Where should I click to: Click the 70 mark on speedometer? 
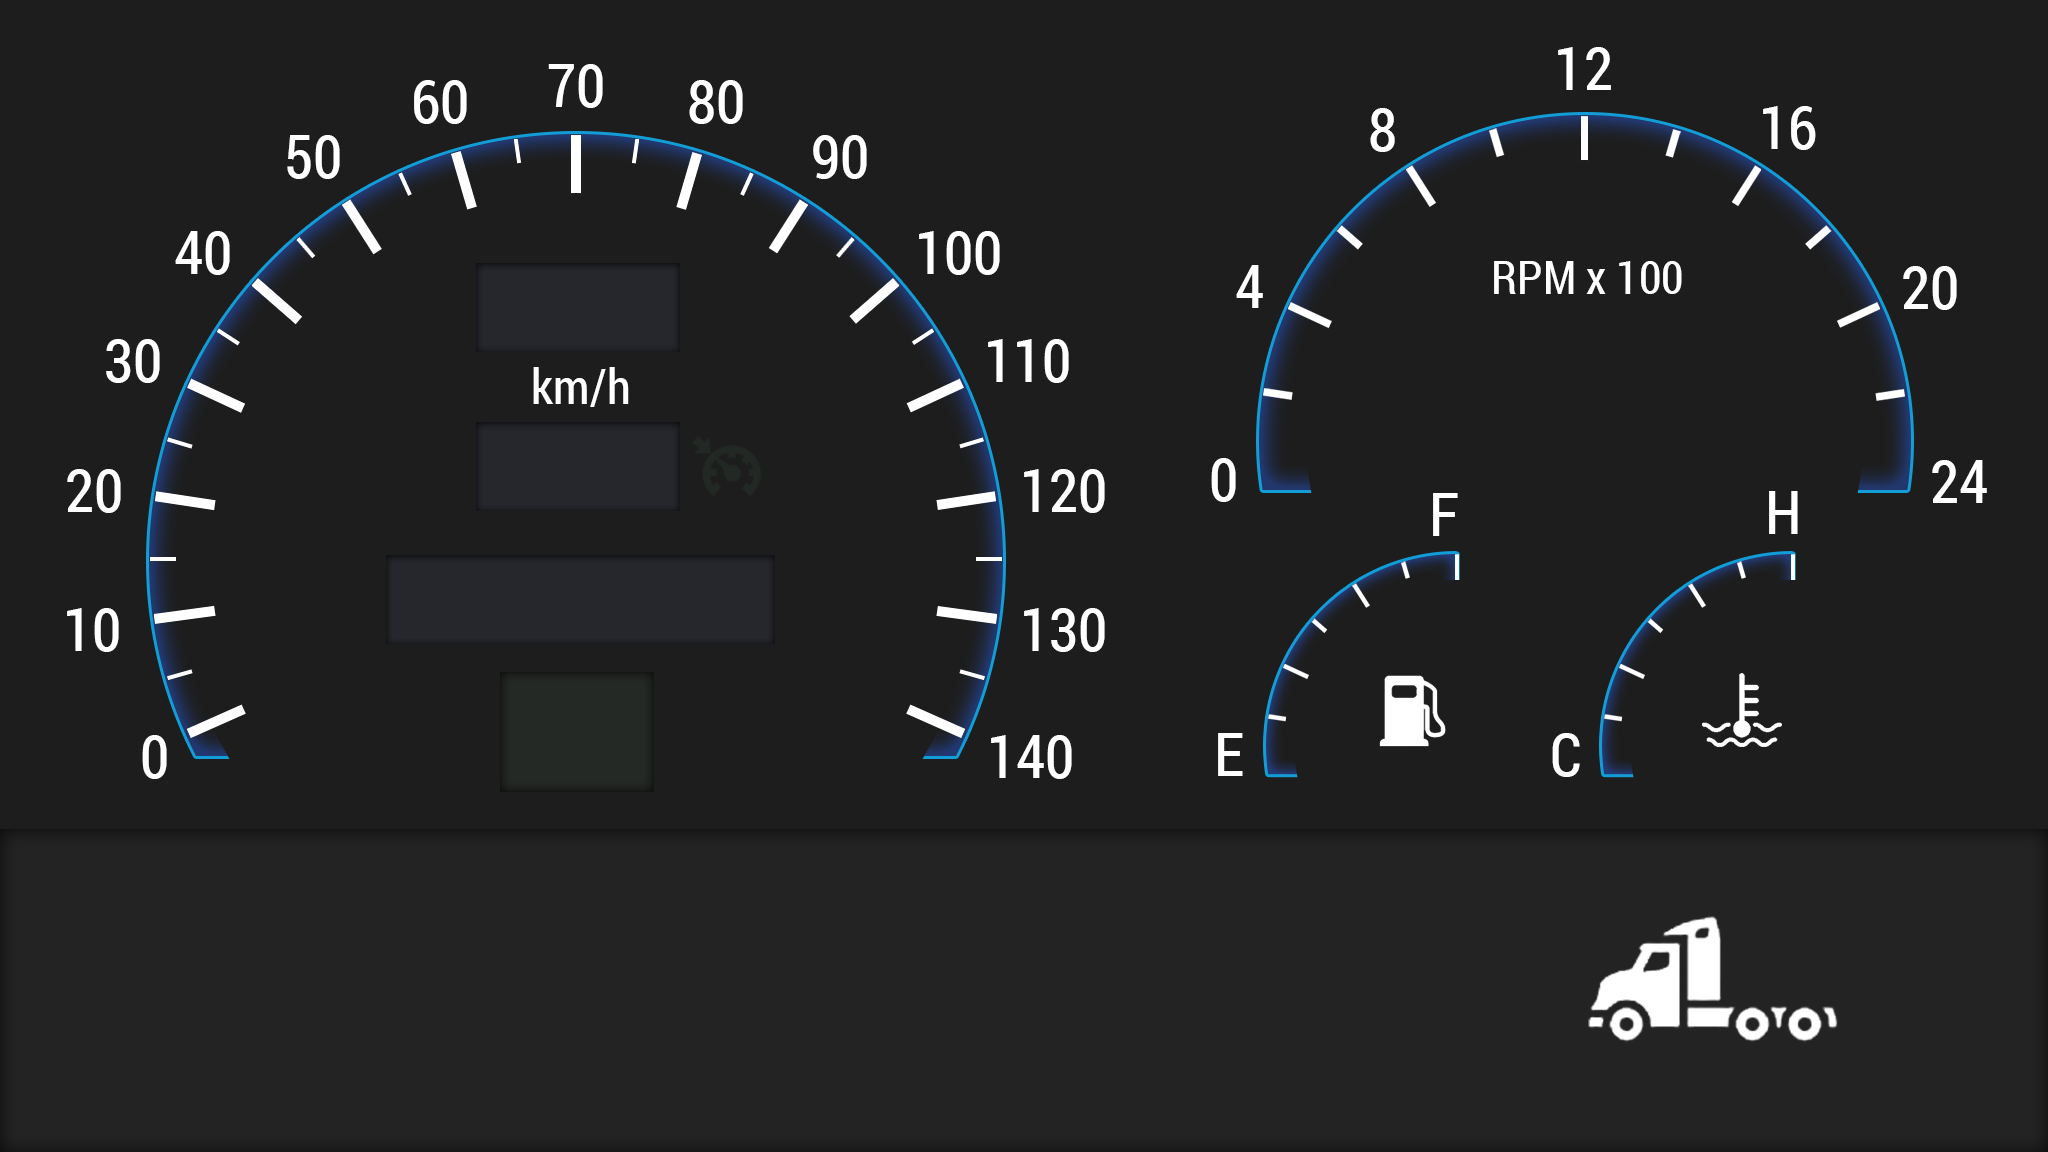(576, 87)
